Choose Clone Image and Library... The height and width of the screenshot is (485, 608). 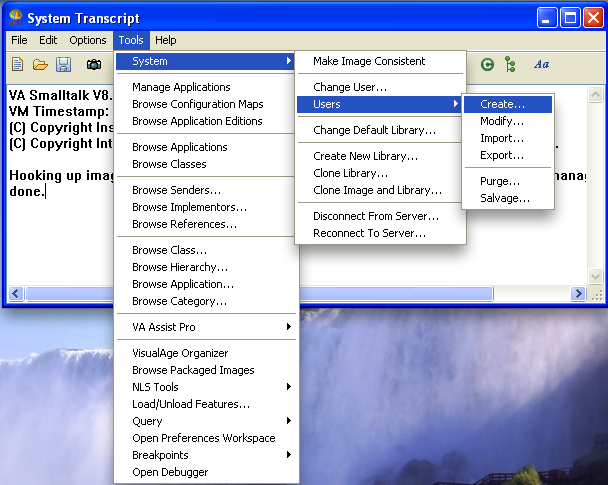(x=380, y=190)
